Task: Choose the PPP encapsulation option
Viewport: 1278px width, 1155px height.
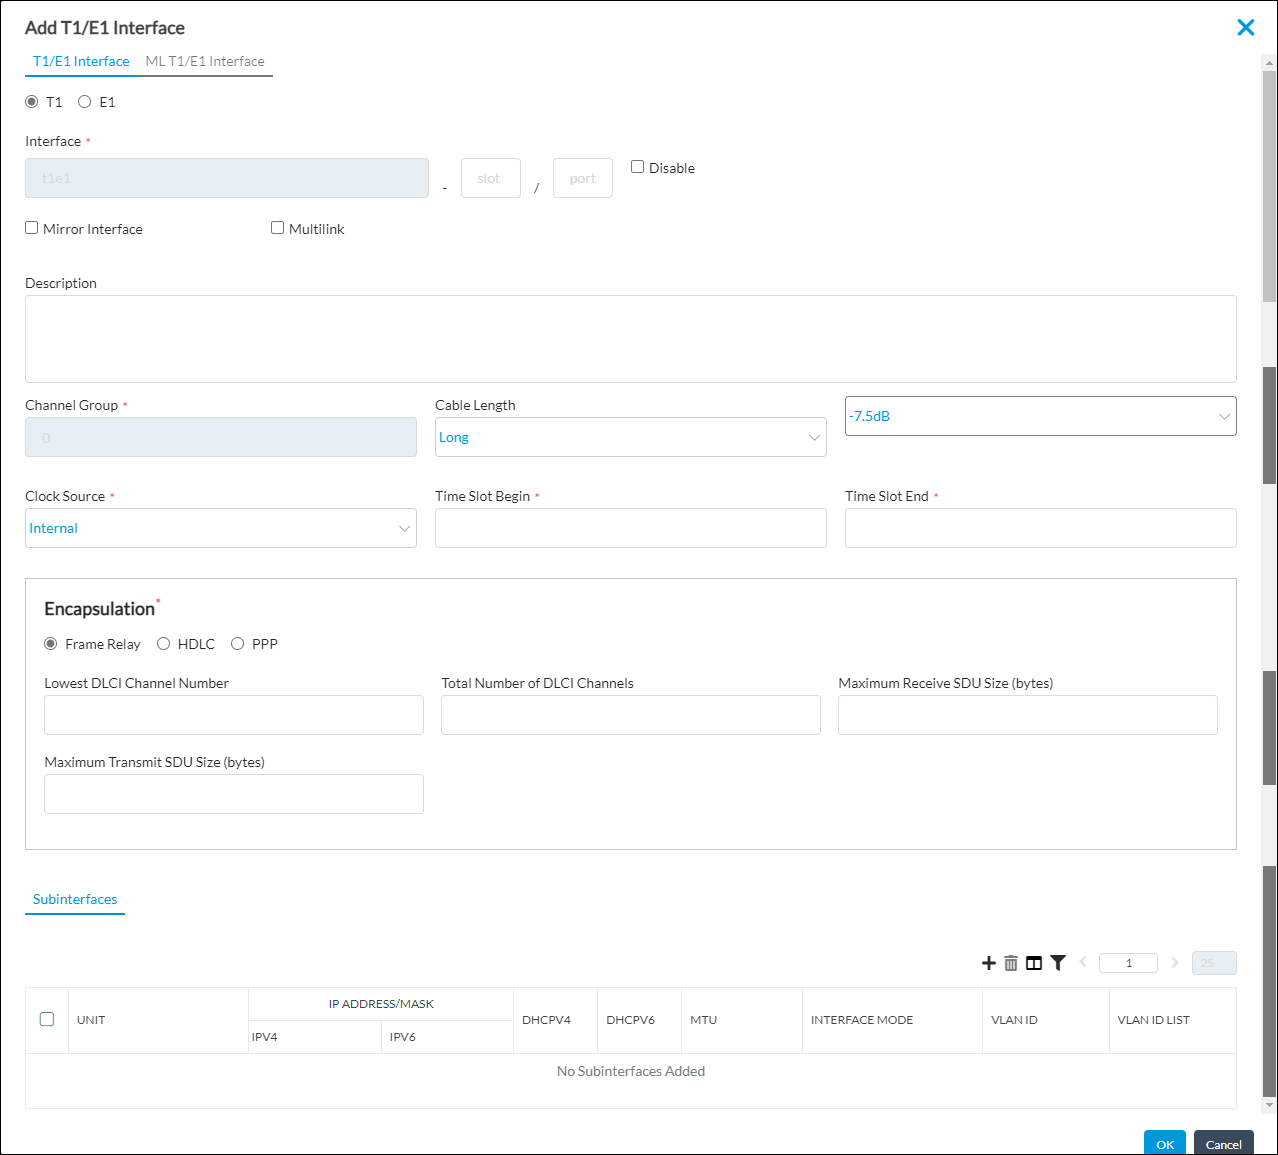Action: [238, 644]
